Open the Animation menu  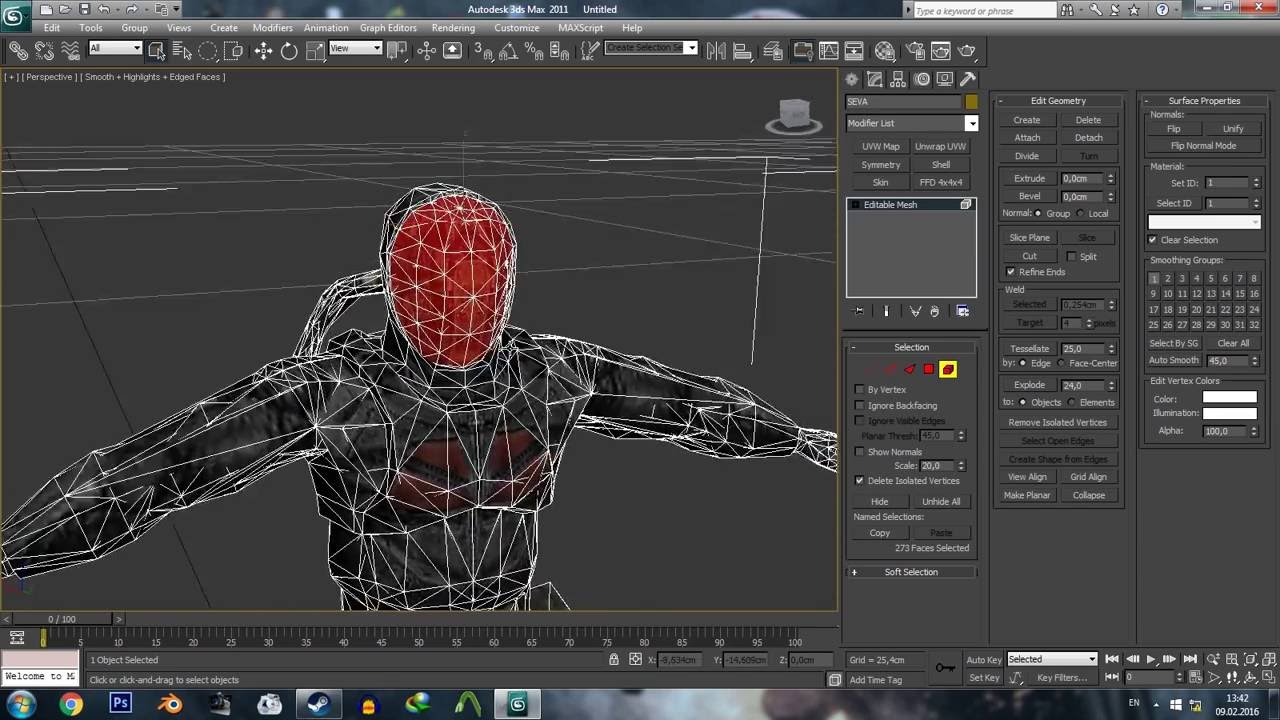[326, 28]
